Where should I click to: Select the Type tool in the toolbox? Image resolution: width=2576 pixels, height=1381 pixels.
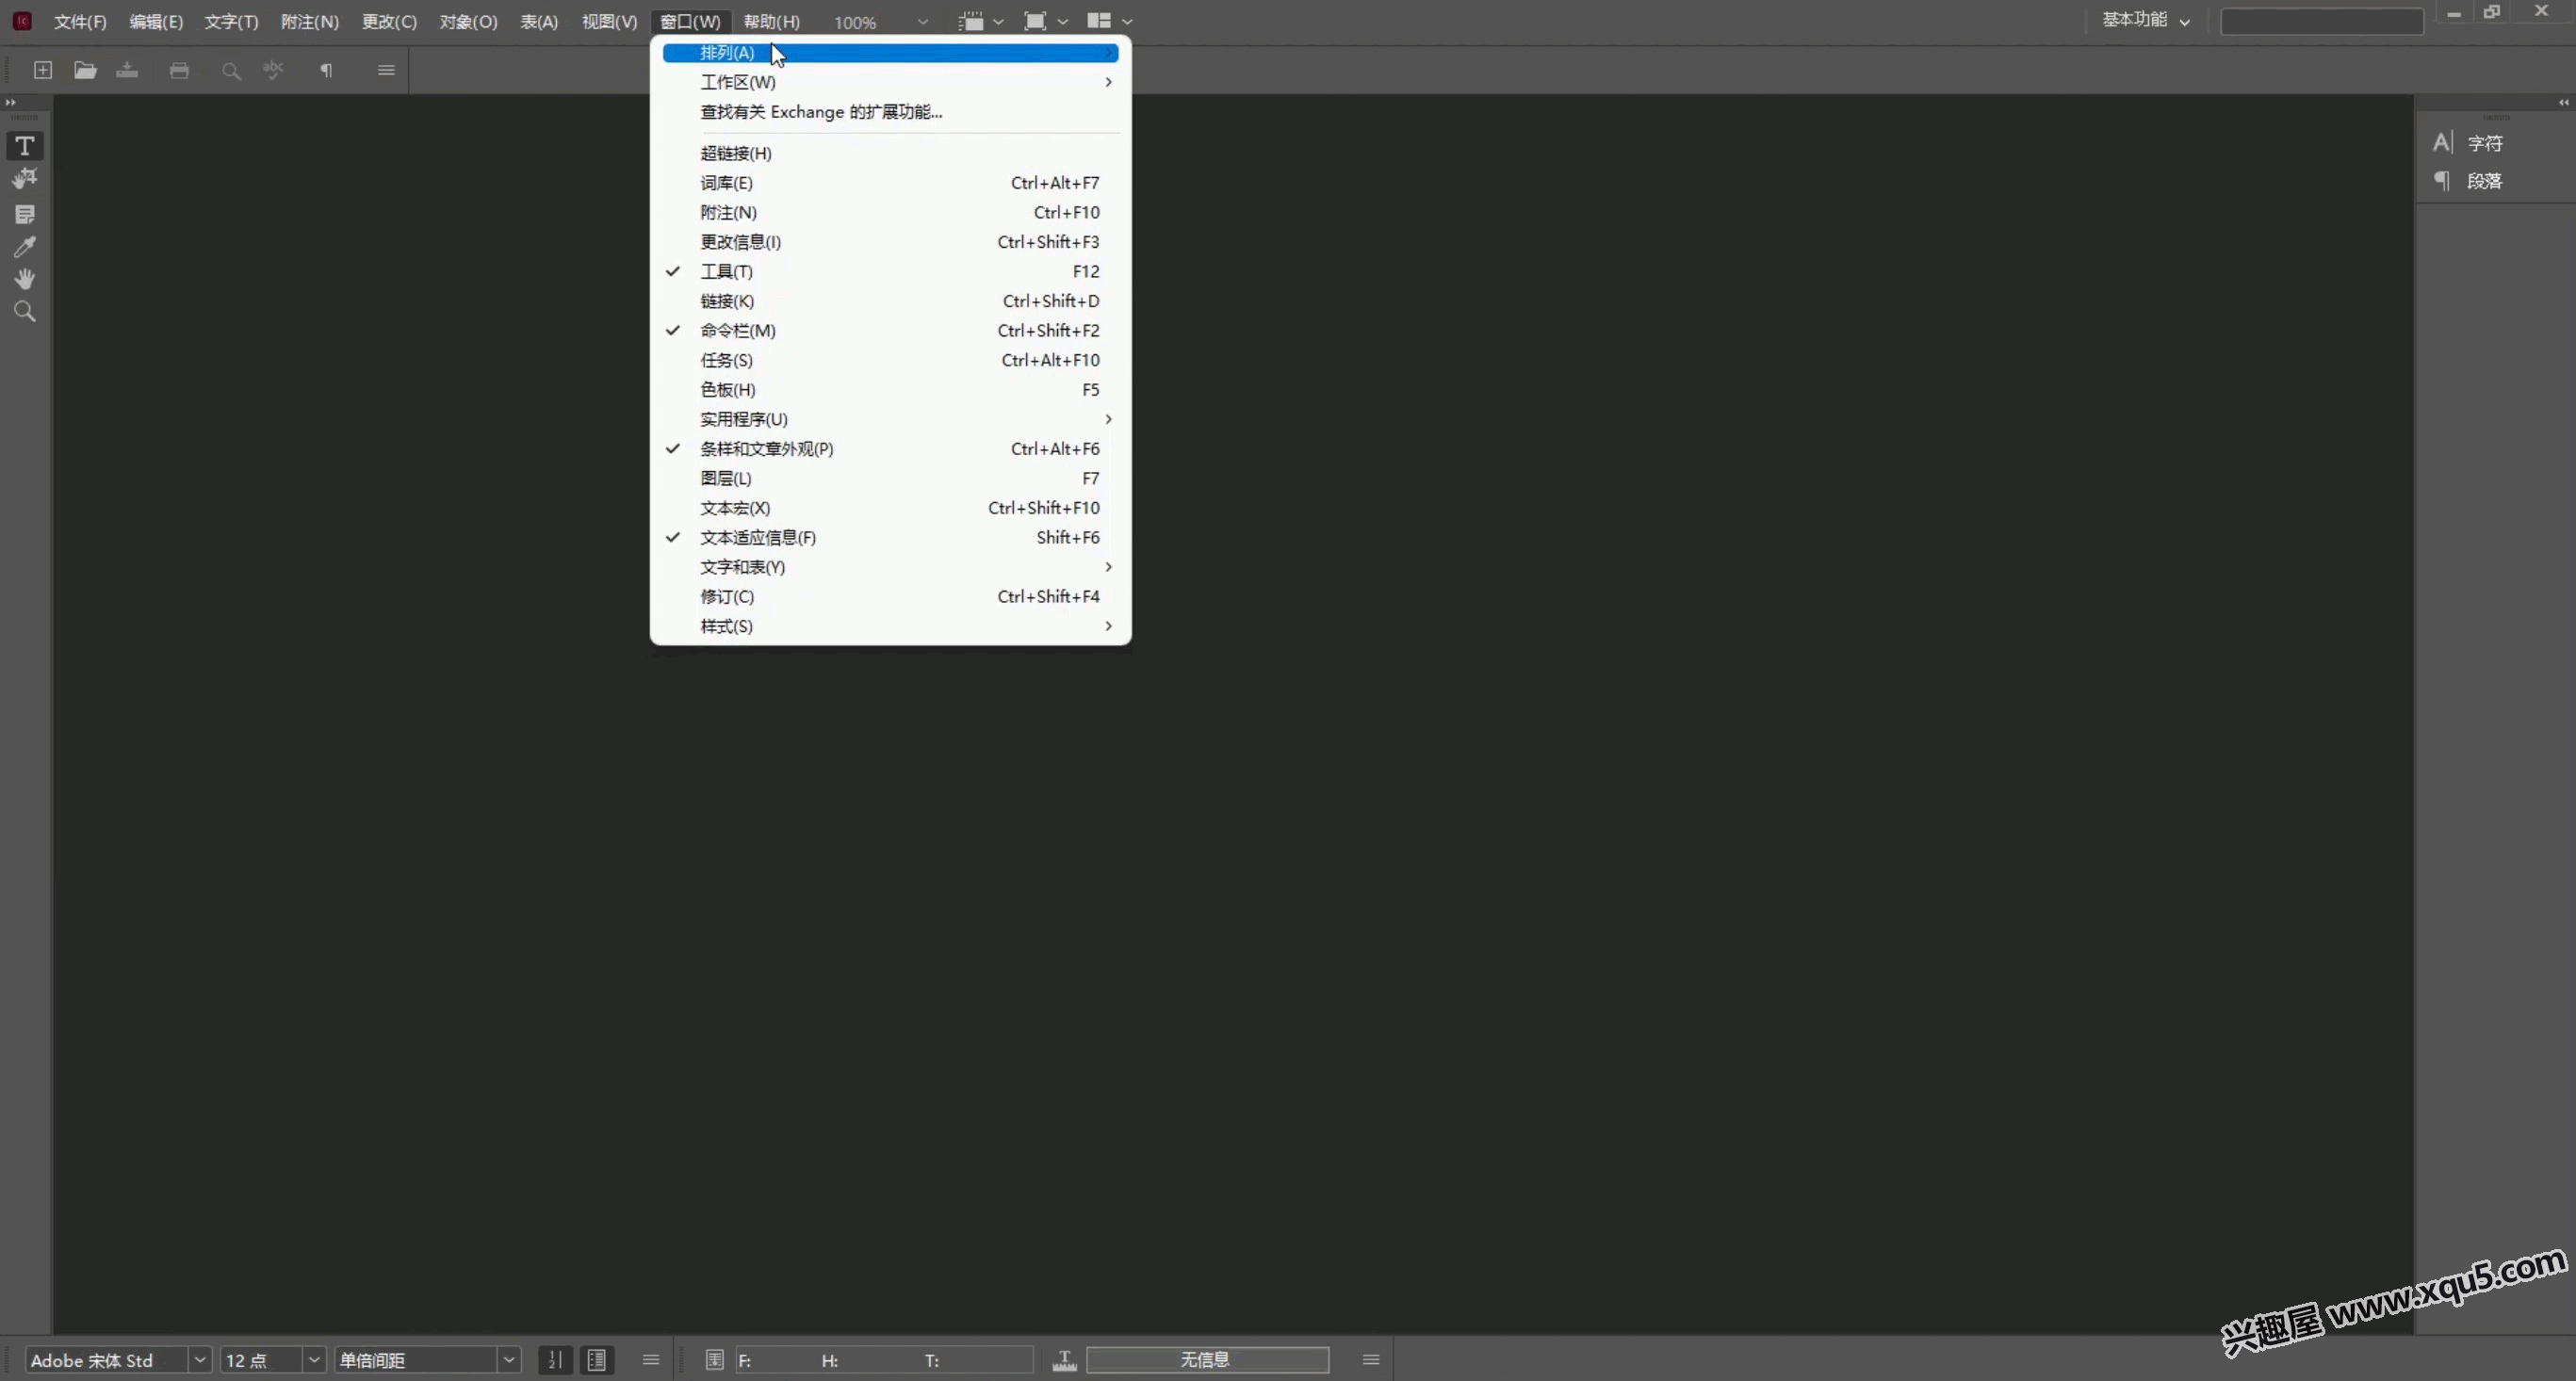(x=25, y=146)
